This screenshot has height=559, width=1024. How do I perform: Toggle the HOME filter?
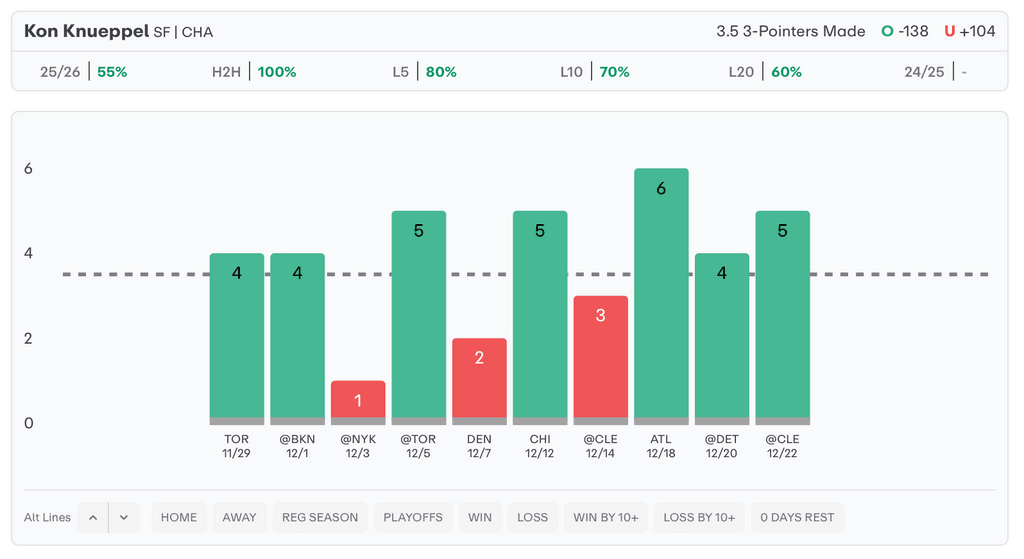pyautogui.click(x=179, y=517)
